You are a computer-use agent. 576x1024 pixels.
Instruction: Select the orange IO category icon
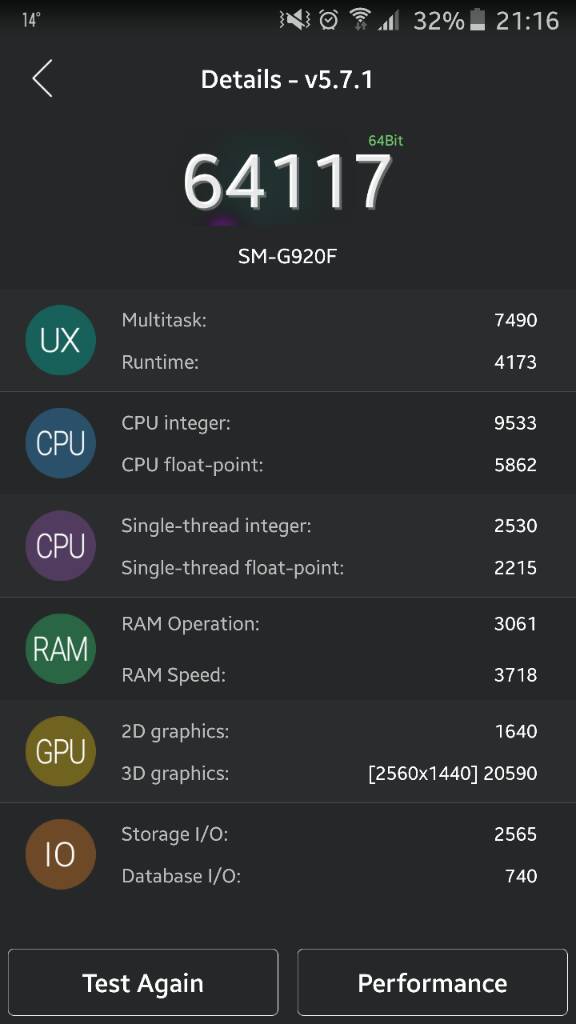click(60, 854)
